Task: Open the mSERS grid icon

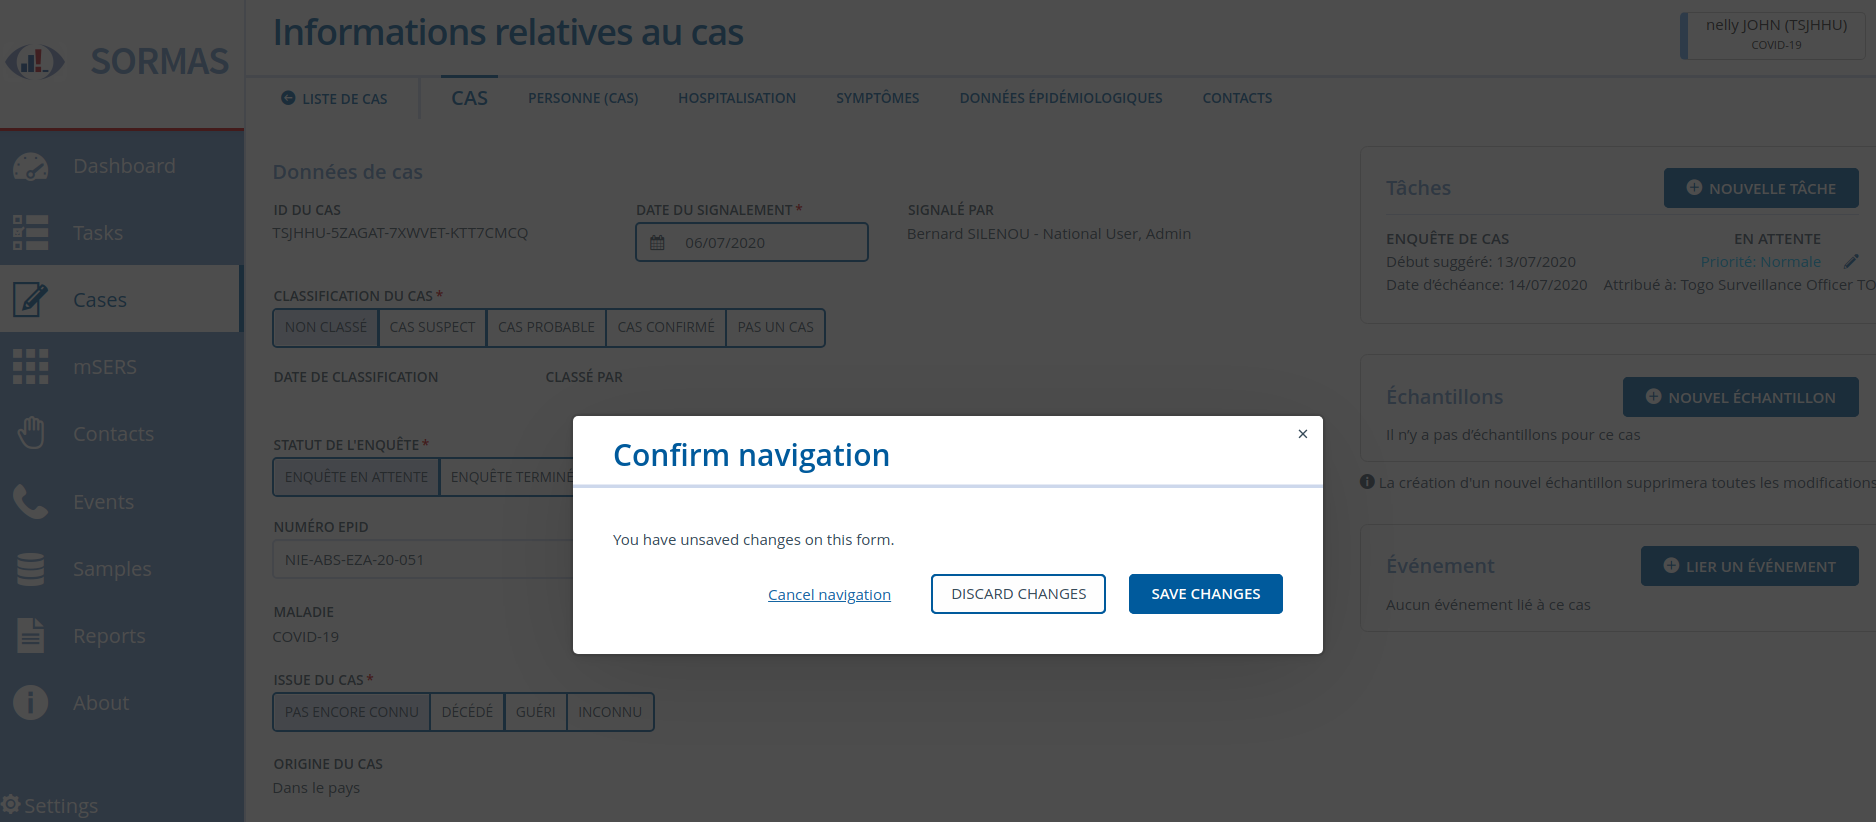Action: click(30, 367)
